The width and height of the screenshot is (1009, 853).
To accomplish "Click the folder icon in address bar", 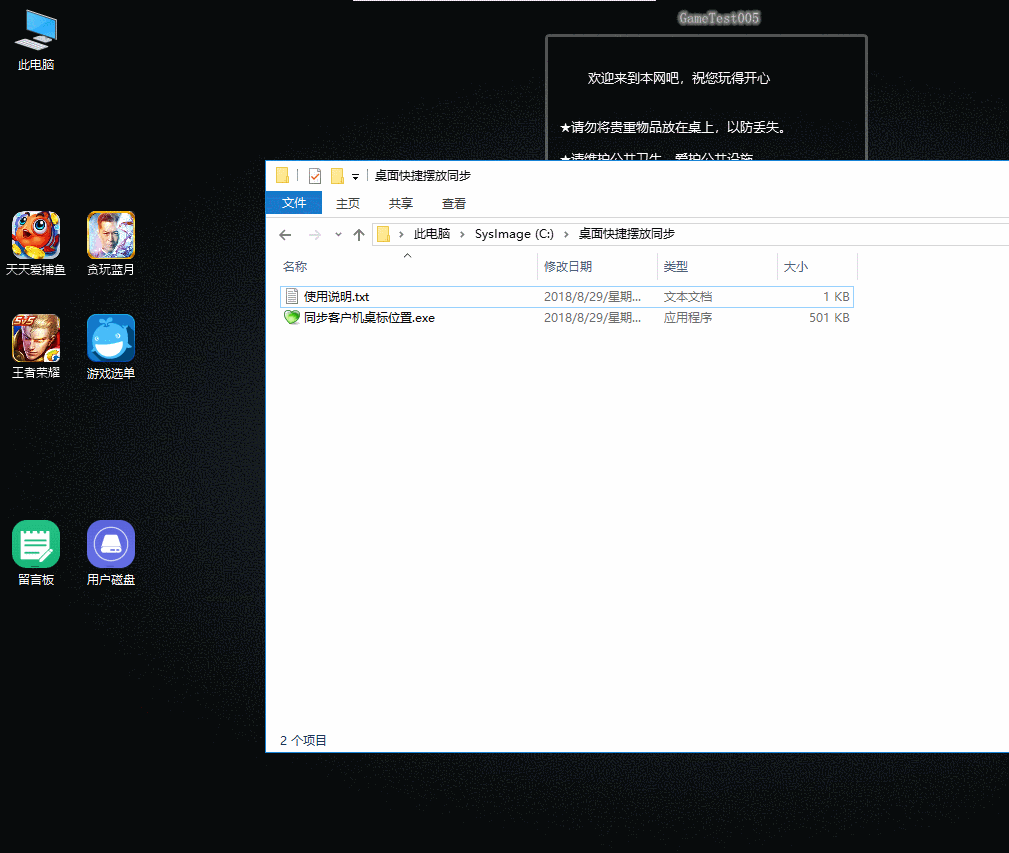I will tap(384, 234).
